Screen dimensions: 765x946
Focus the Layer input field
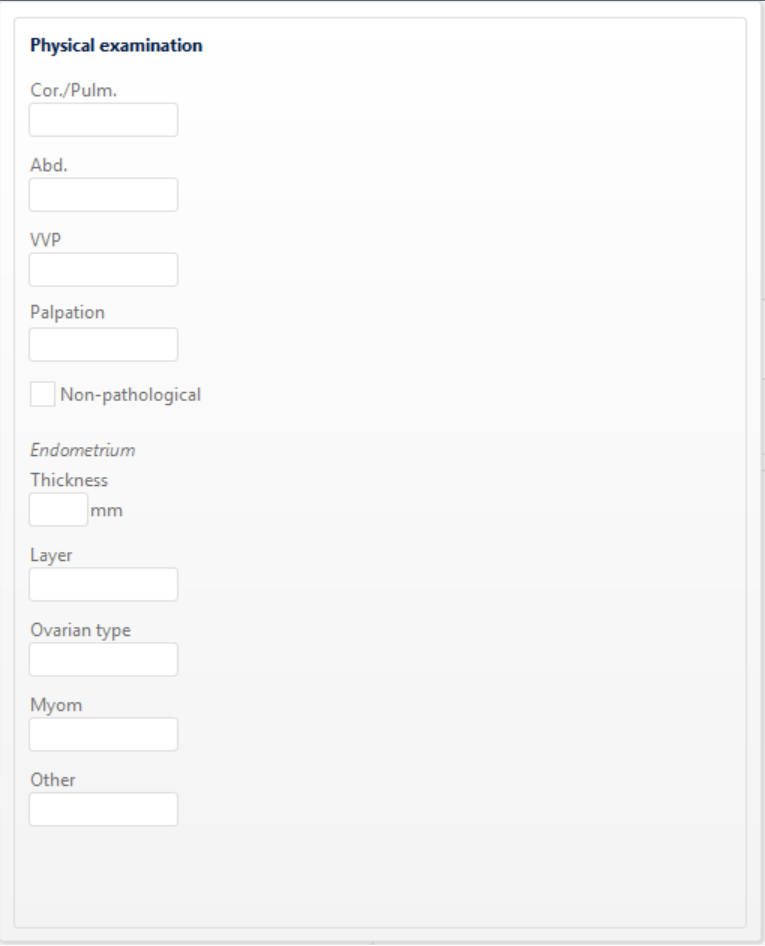(x=104, y=585)
